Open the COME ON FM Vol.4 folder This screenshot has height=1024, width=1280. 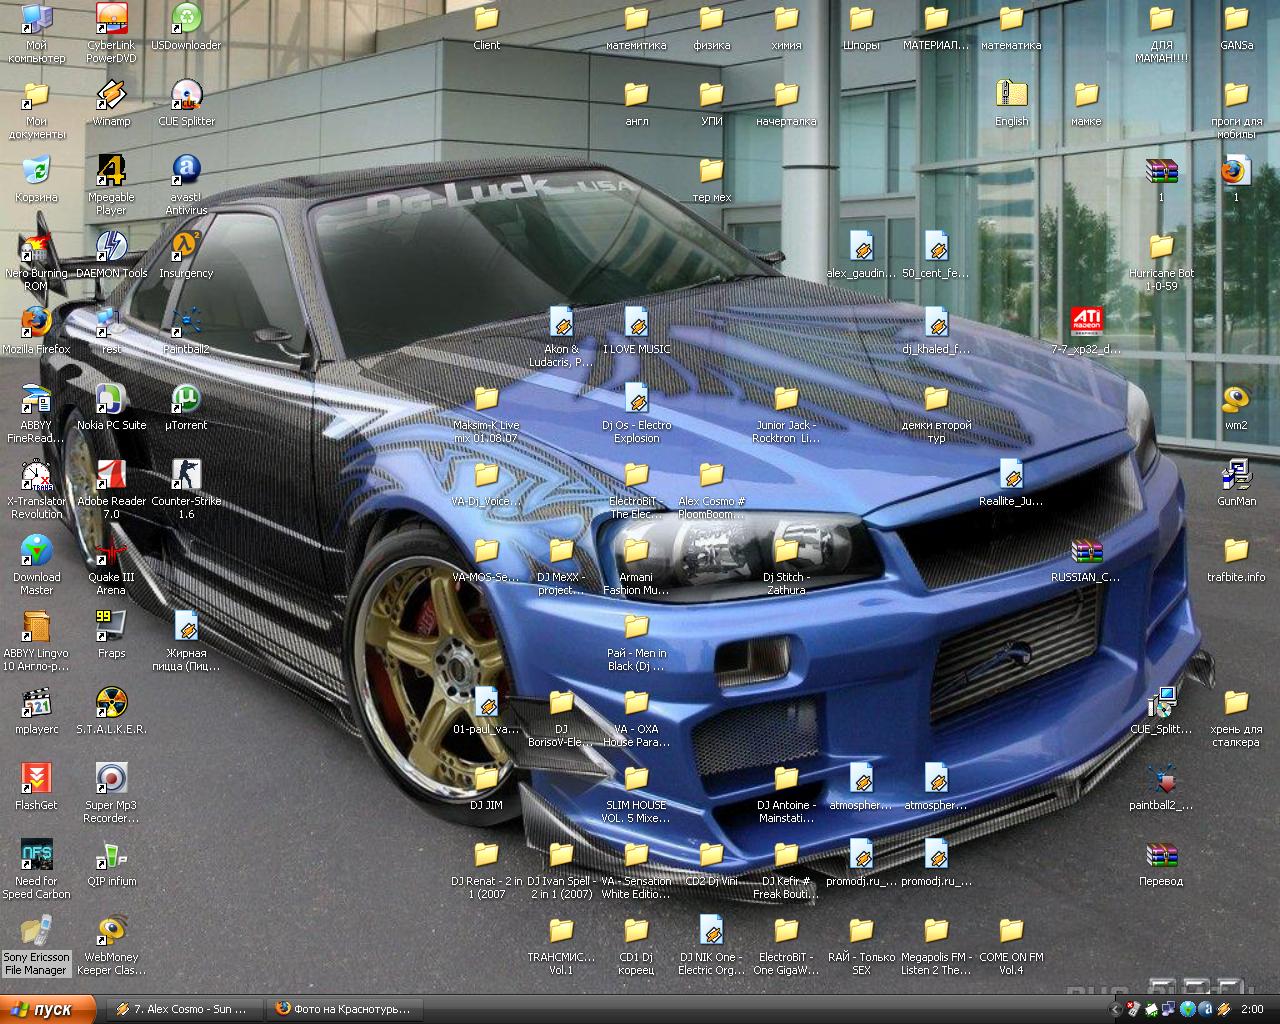coord(1011,946)
